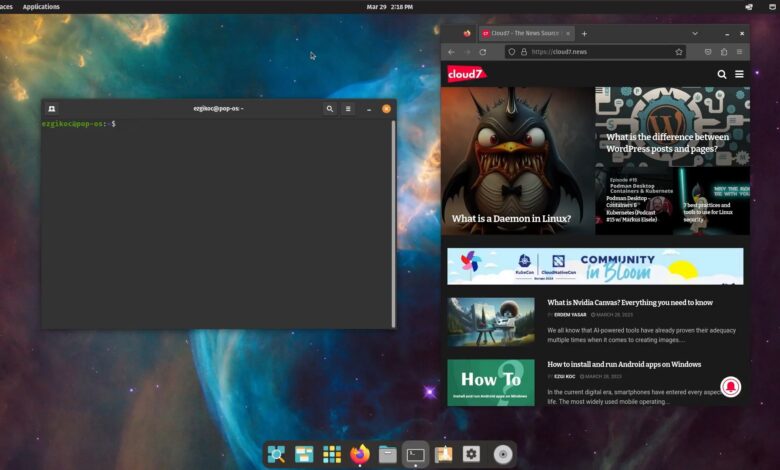Open the Files folder icon in dock
The image size is (780, 470).
click(x=388, y=454)
